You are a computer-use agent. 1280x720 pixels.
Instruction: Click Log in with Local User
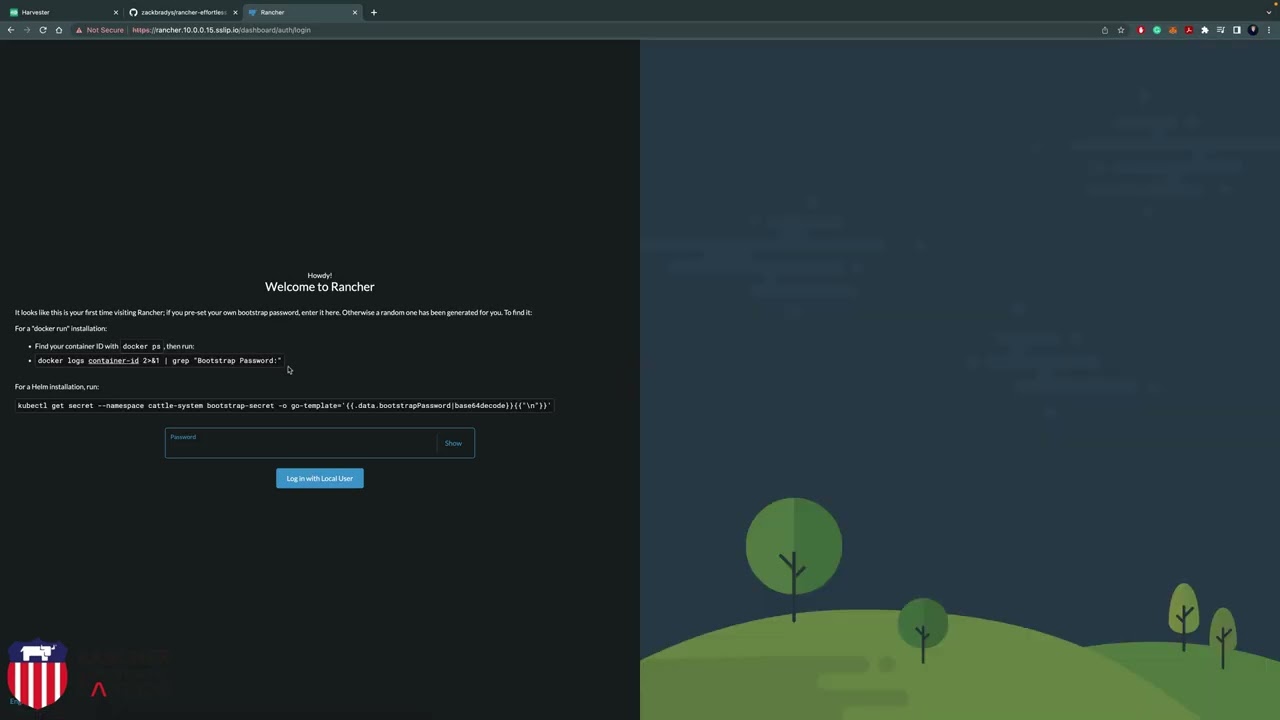click(x=320, y=478)
